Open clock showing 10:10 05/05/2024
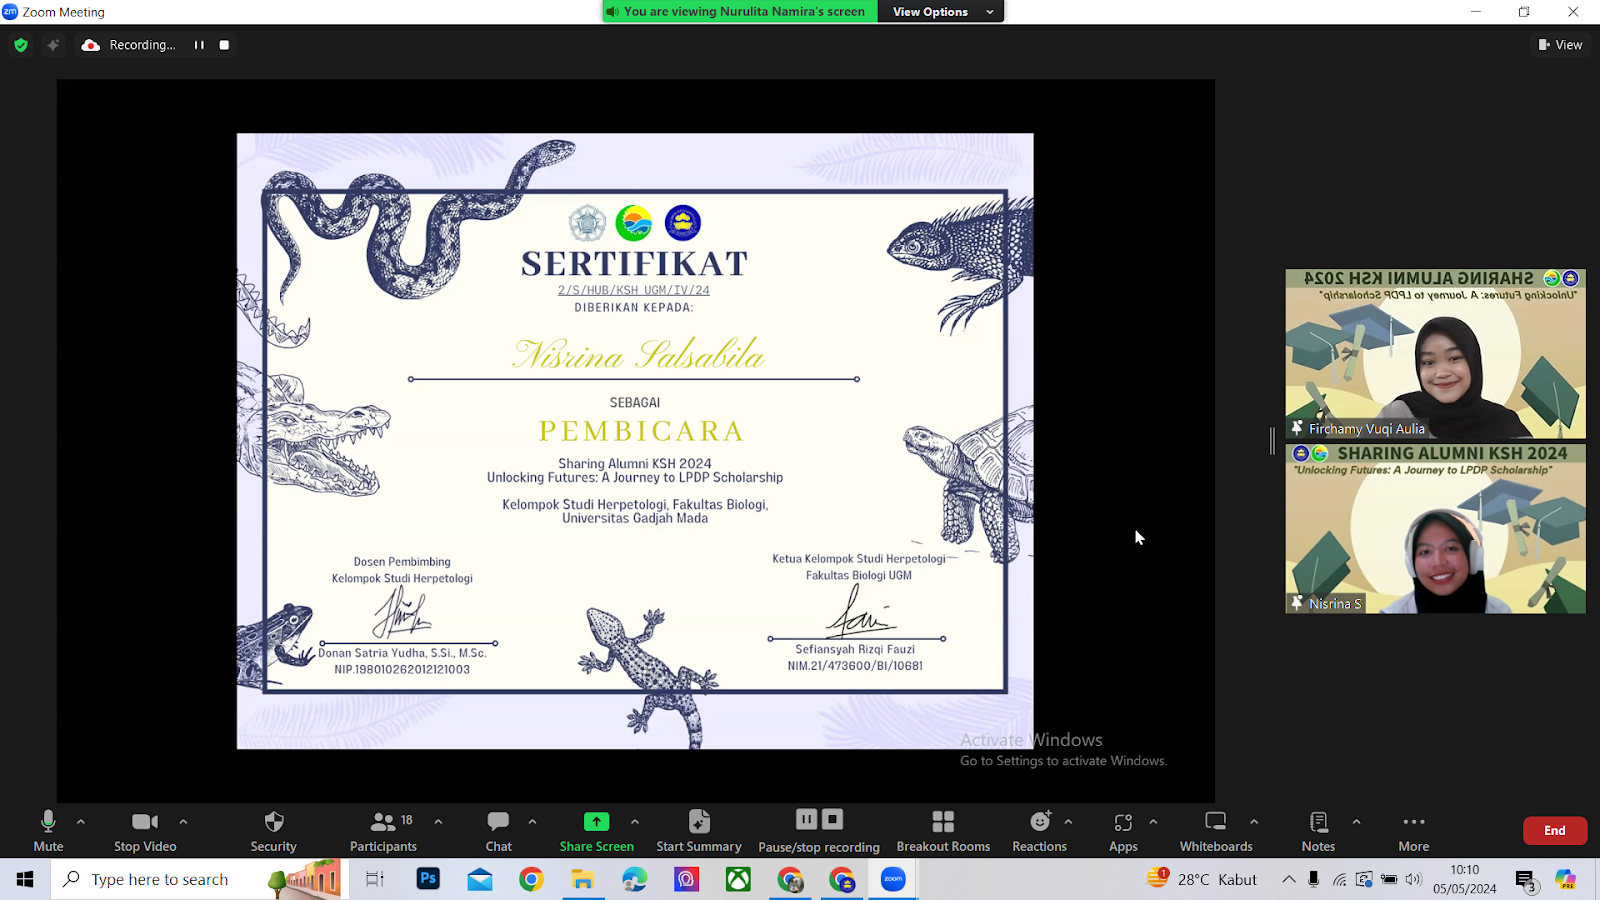 [1465, 879]
